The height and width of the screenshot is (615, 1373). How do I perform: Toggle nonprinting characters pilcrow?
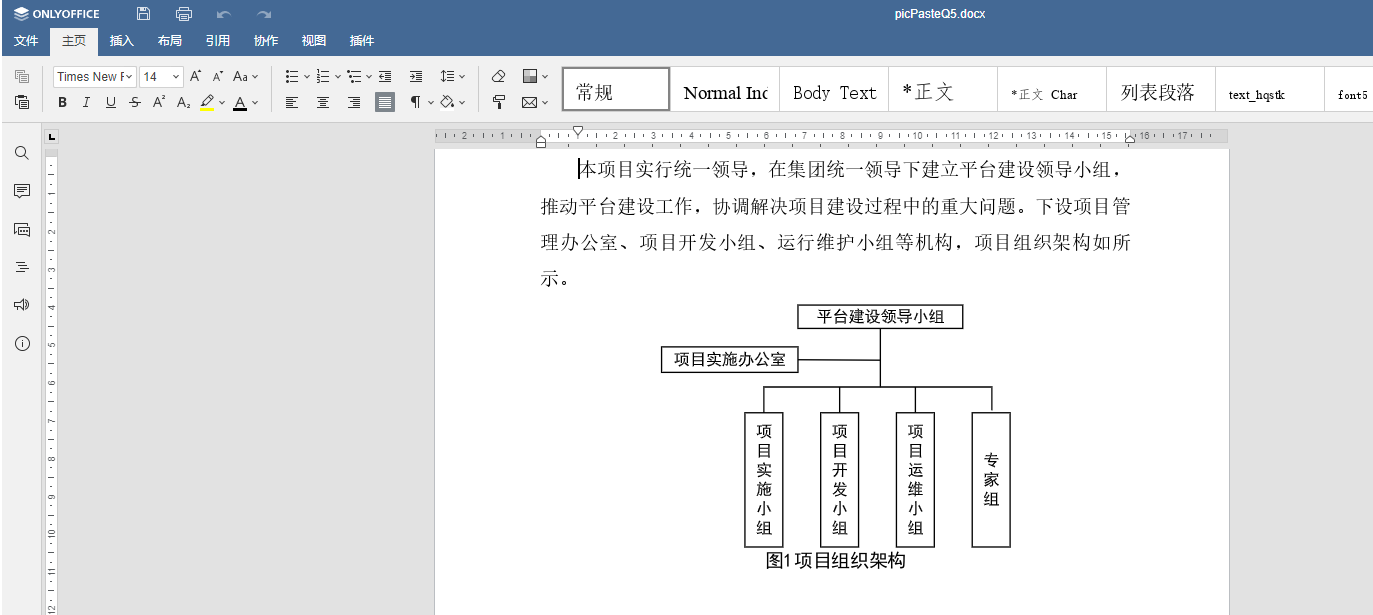[x=416, y=102]
